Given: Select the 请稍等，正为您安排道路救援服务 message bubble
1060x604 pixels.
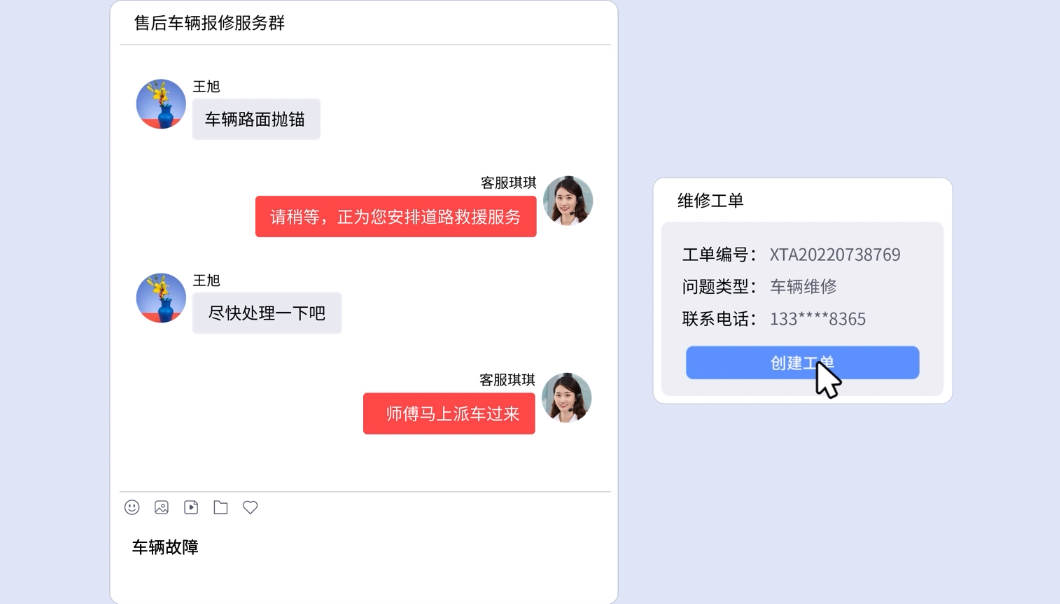Looking at the screenshot, I should pos(396,217).
